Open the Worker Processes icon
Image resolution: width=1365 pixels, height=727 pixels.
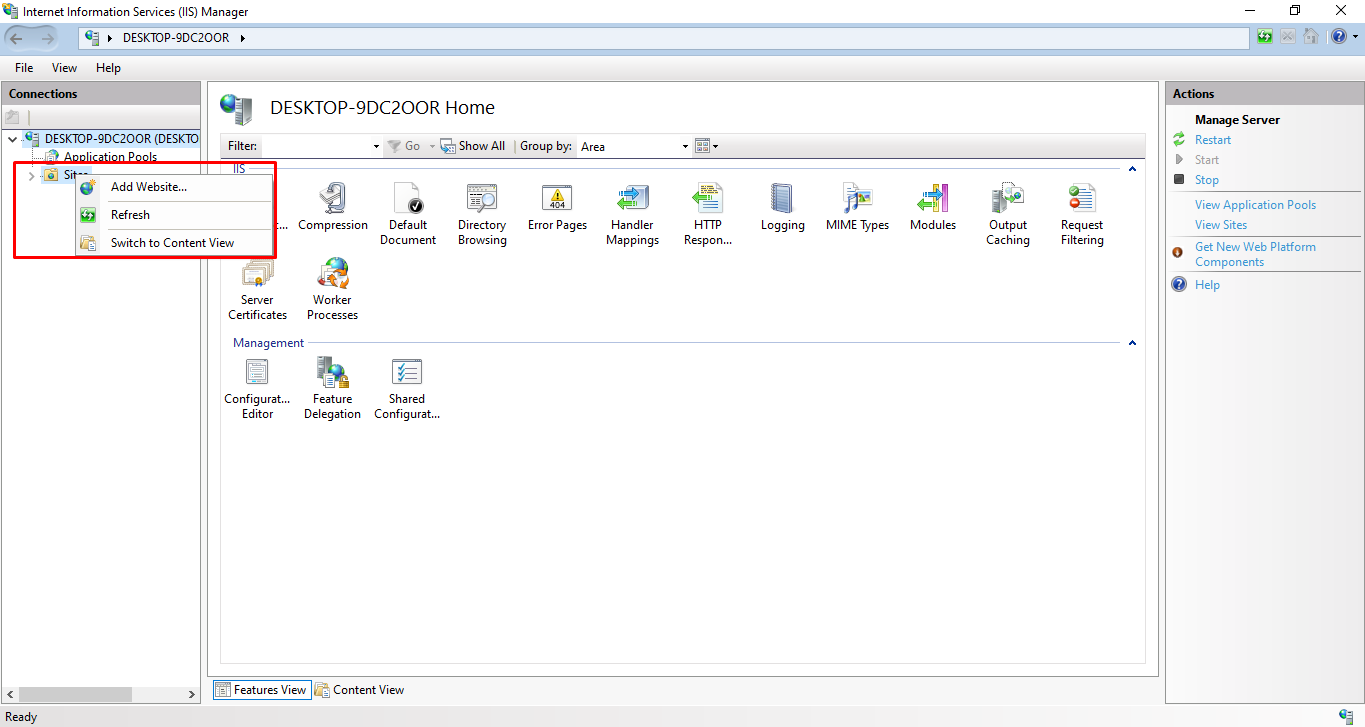(332, 275)
